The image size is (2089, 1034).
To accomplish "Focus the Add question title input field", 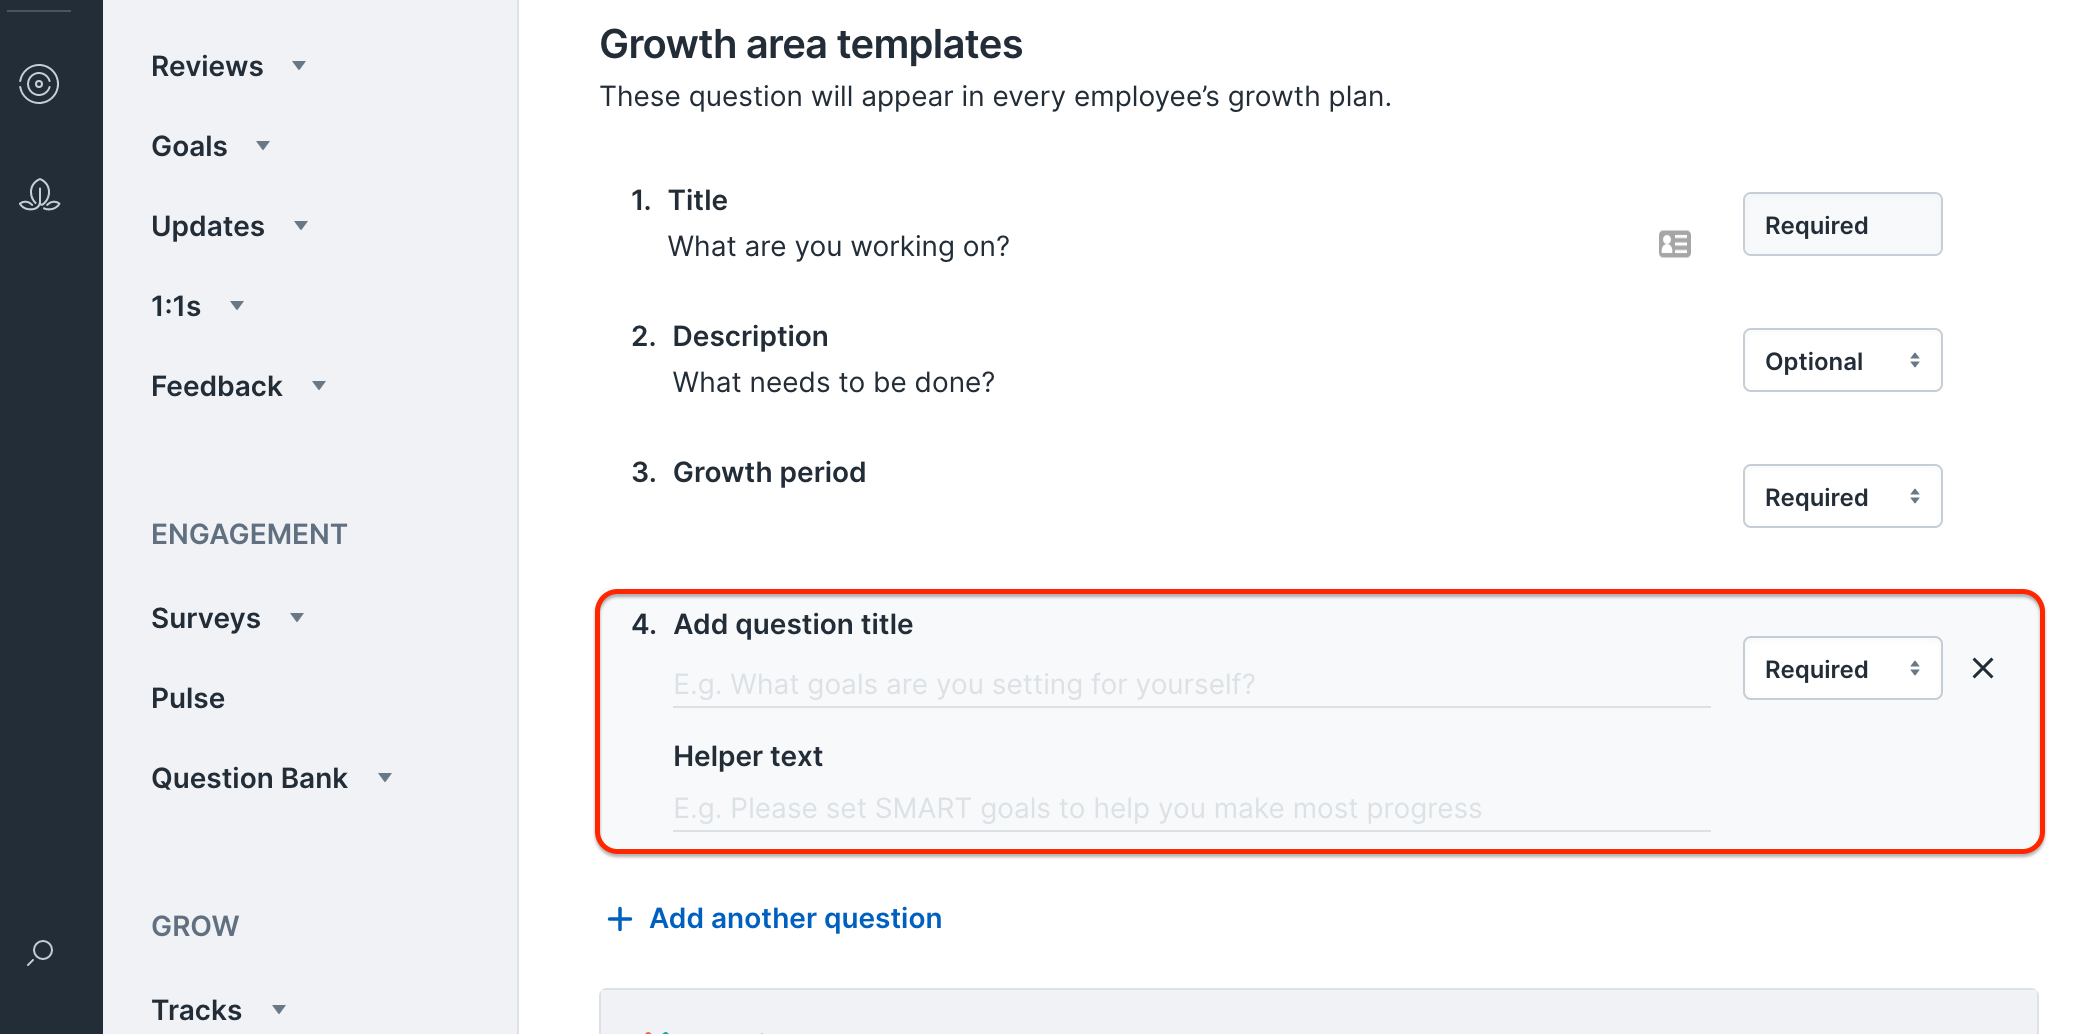I will tap(1191, 685).
